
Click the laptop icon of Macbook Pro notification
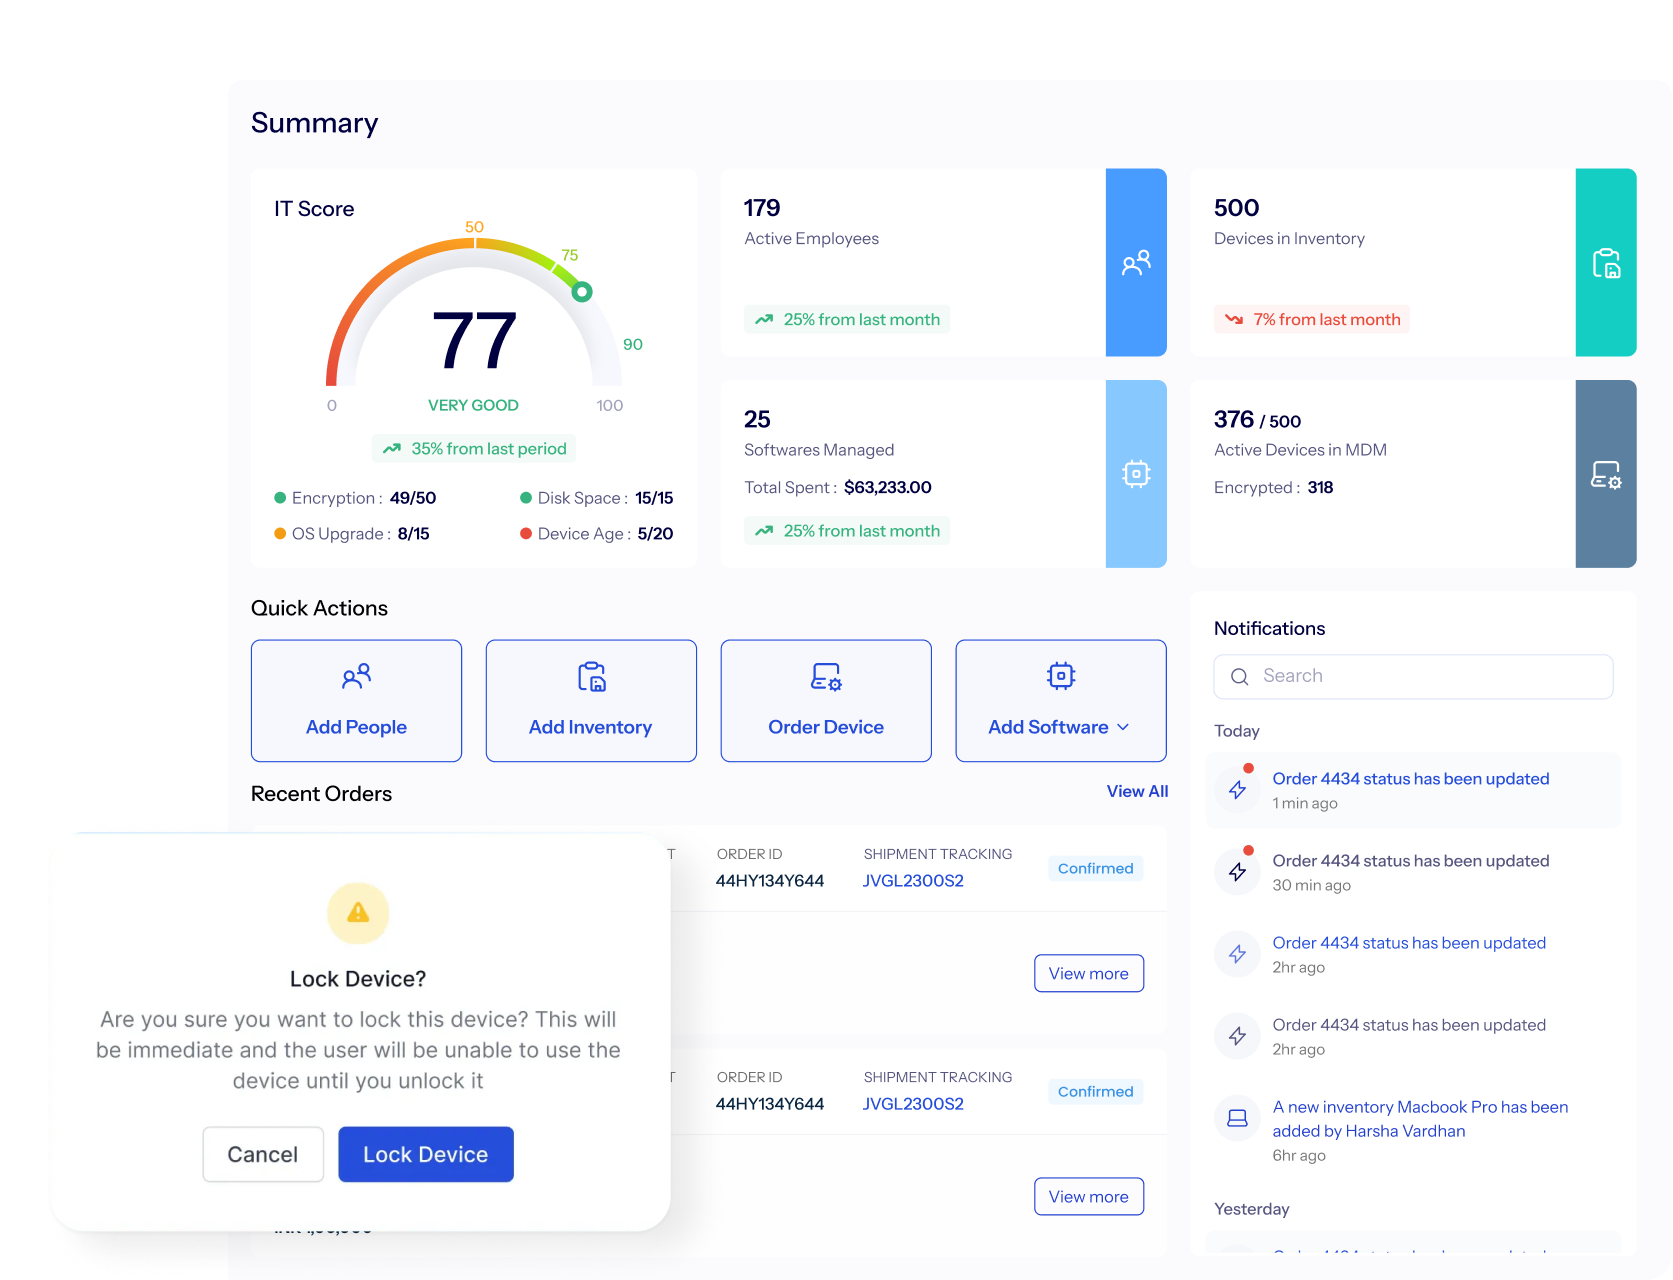pos(1237,1118)
